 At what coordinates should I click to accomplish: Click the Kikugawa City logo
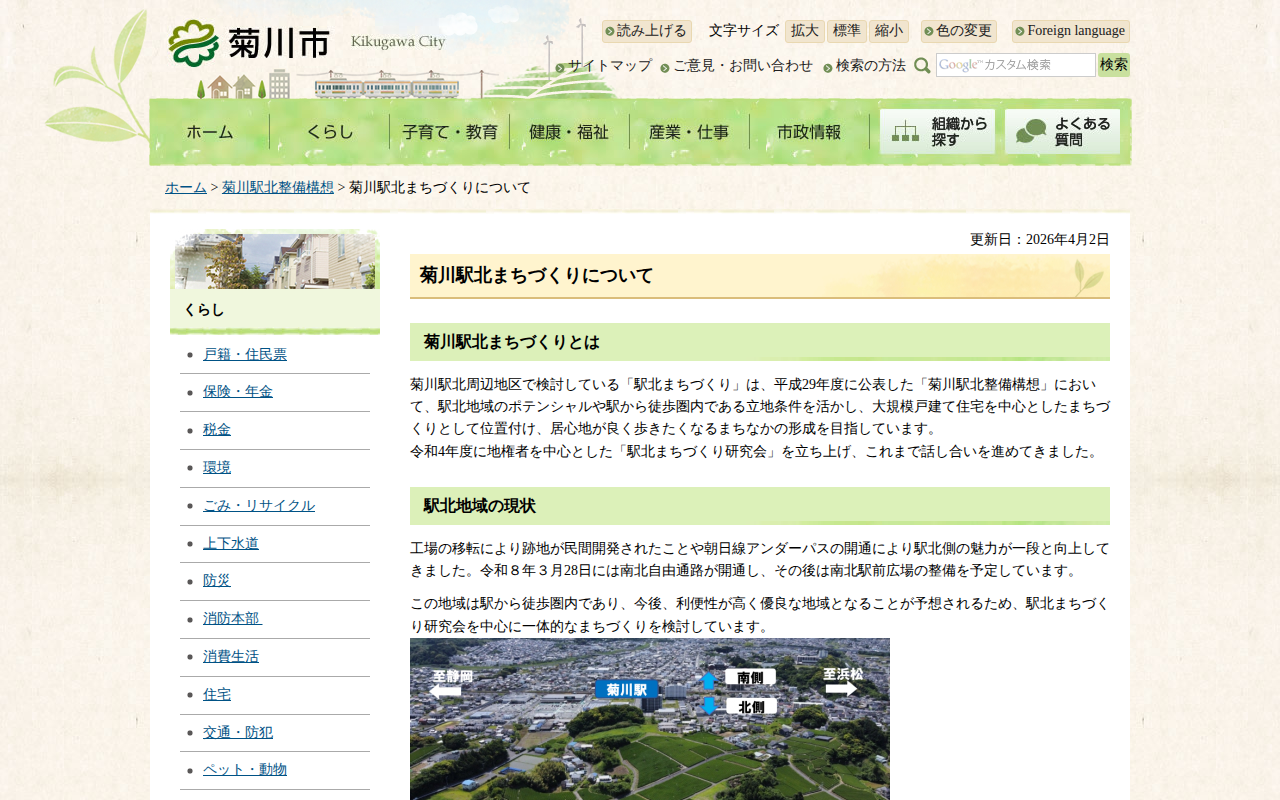click(x=307, y=43)
